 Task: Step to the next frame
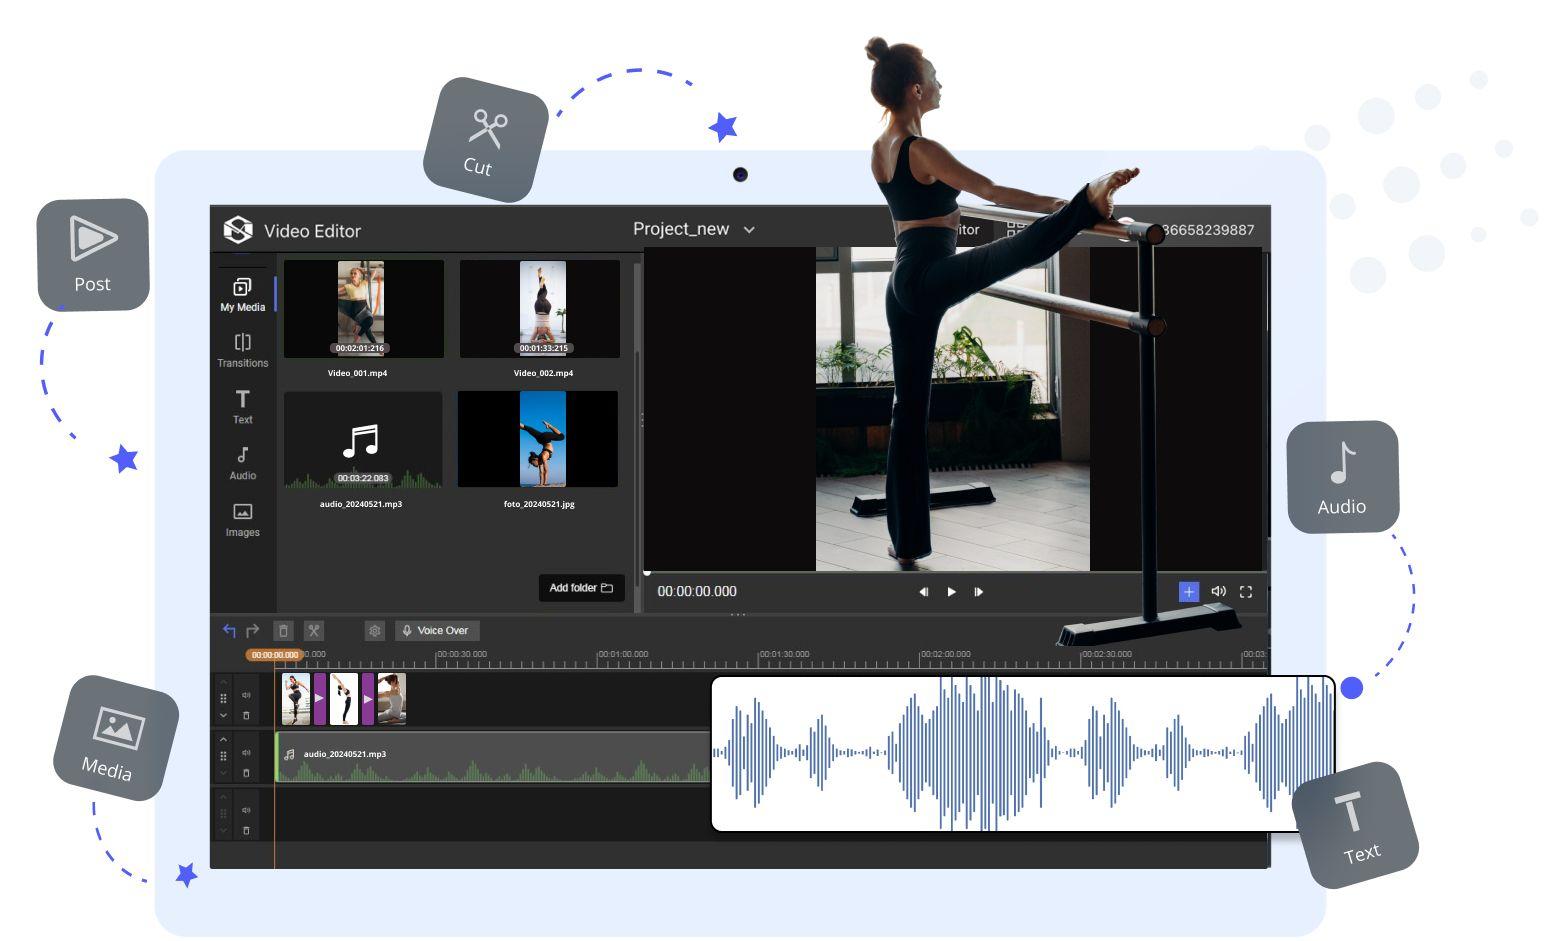pyautogui.click(x=978, y=592)
